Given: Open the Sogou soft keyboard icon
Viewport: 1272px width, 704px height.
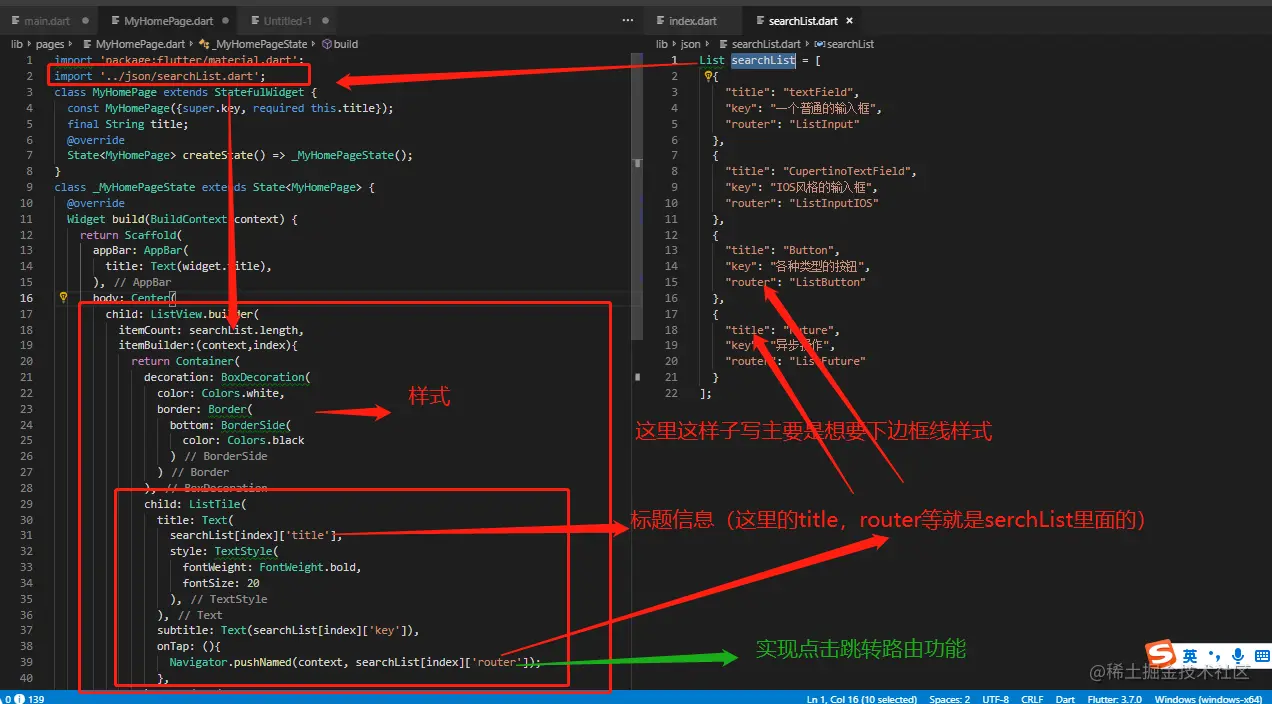Looking at the screenshot, I should coord(1261,655).
